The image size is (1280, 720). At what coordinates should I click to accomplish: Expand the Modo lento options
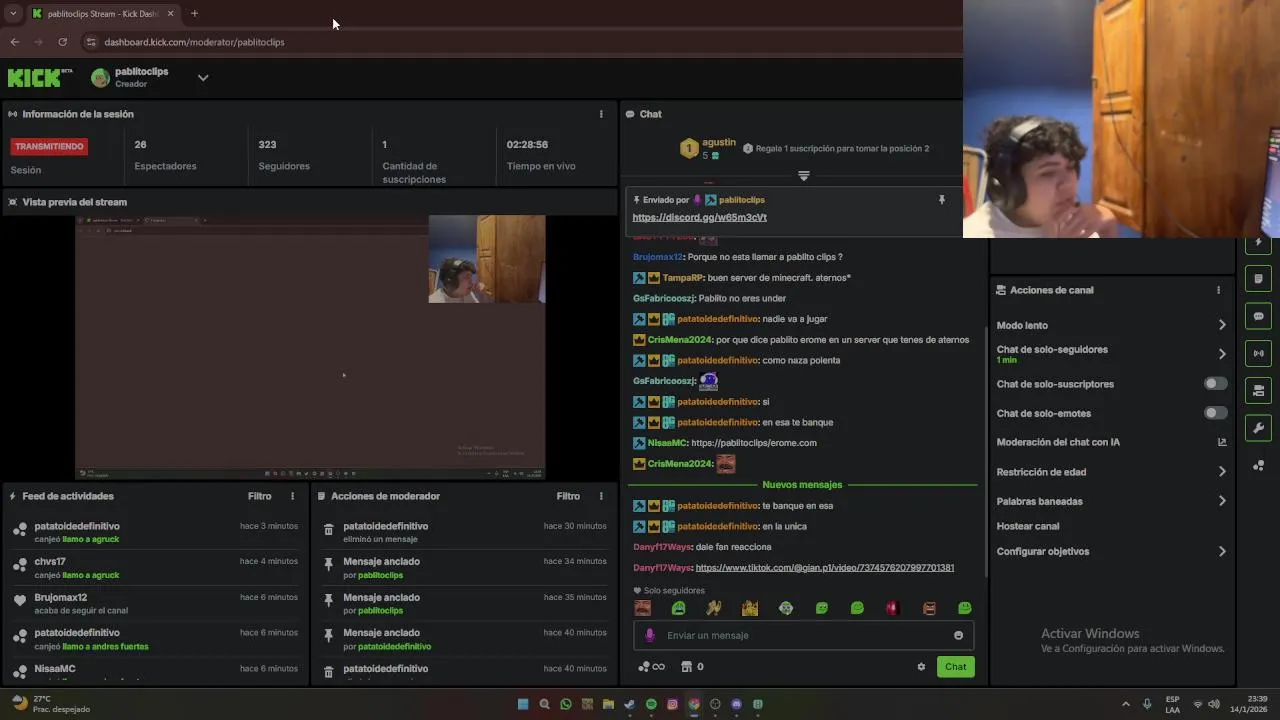tap(1221, 325)
